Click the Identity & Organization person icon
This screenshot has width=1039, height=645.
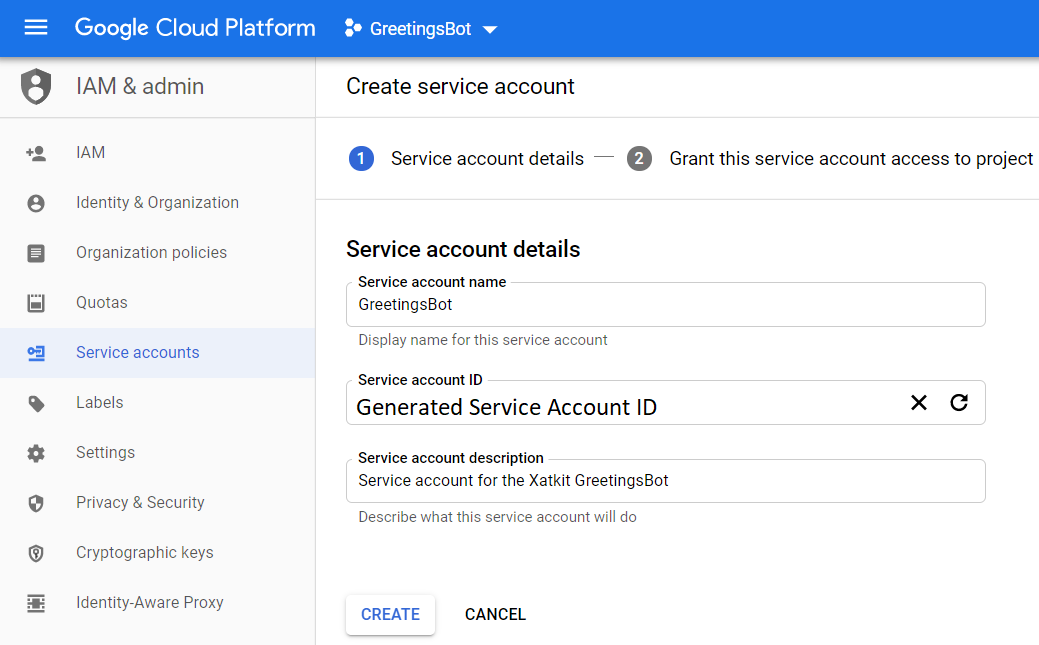(36, 203)
